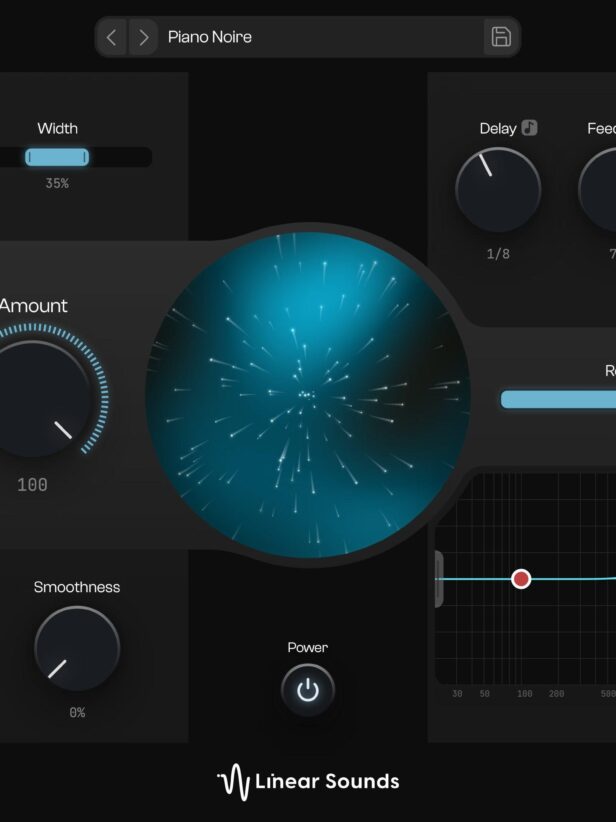Click the Amount value 100

(33, 485)
